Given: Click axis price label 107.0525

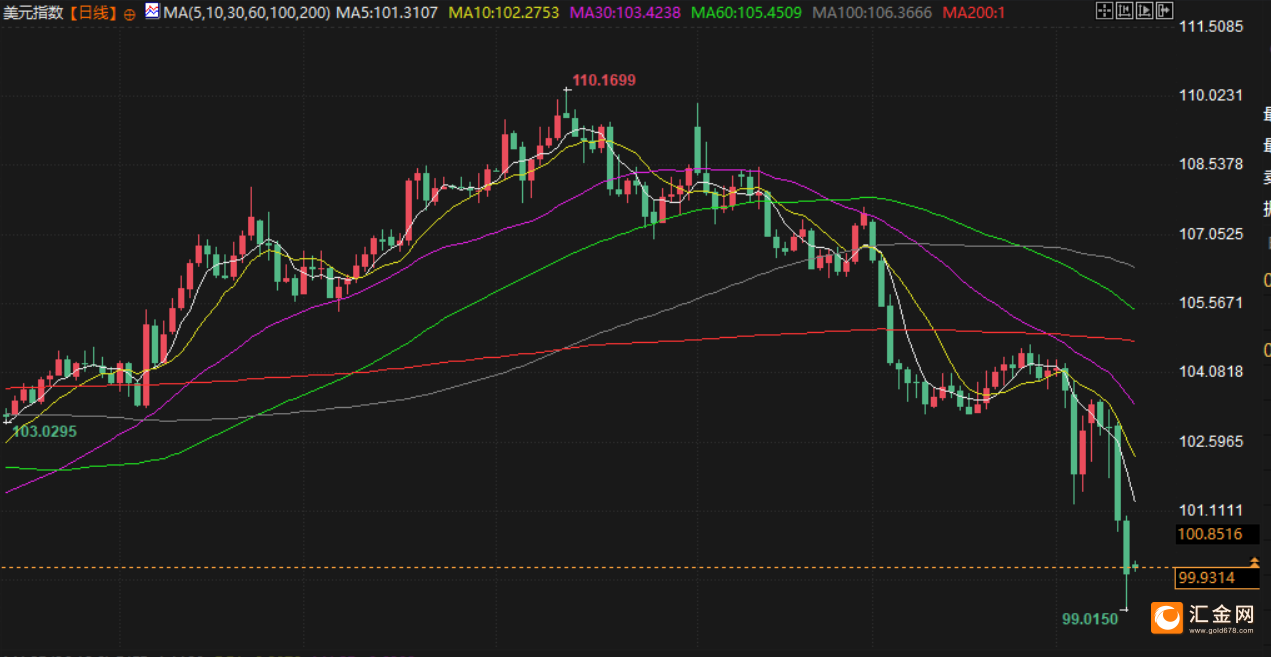Looking at the screenshot, I should click(x=1210, y=234).
